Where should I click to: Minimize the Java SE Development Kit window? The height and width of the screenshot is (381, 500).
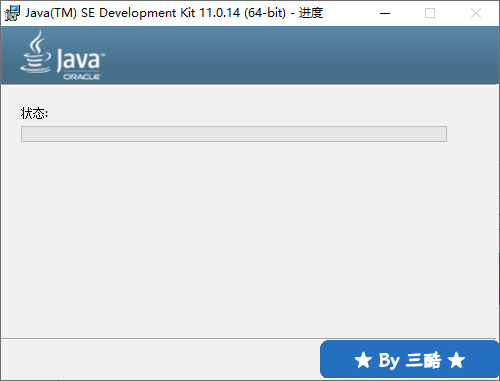pos(385,13)
